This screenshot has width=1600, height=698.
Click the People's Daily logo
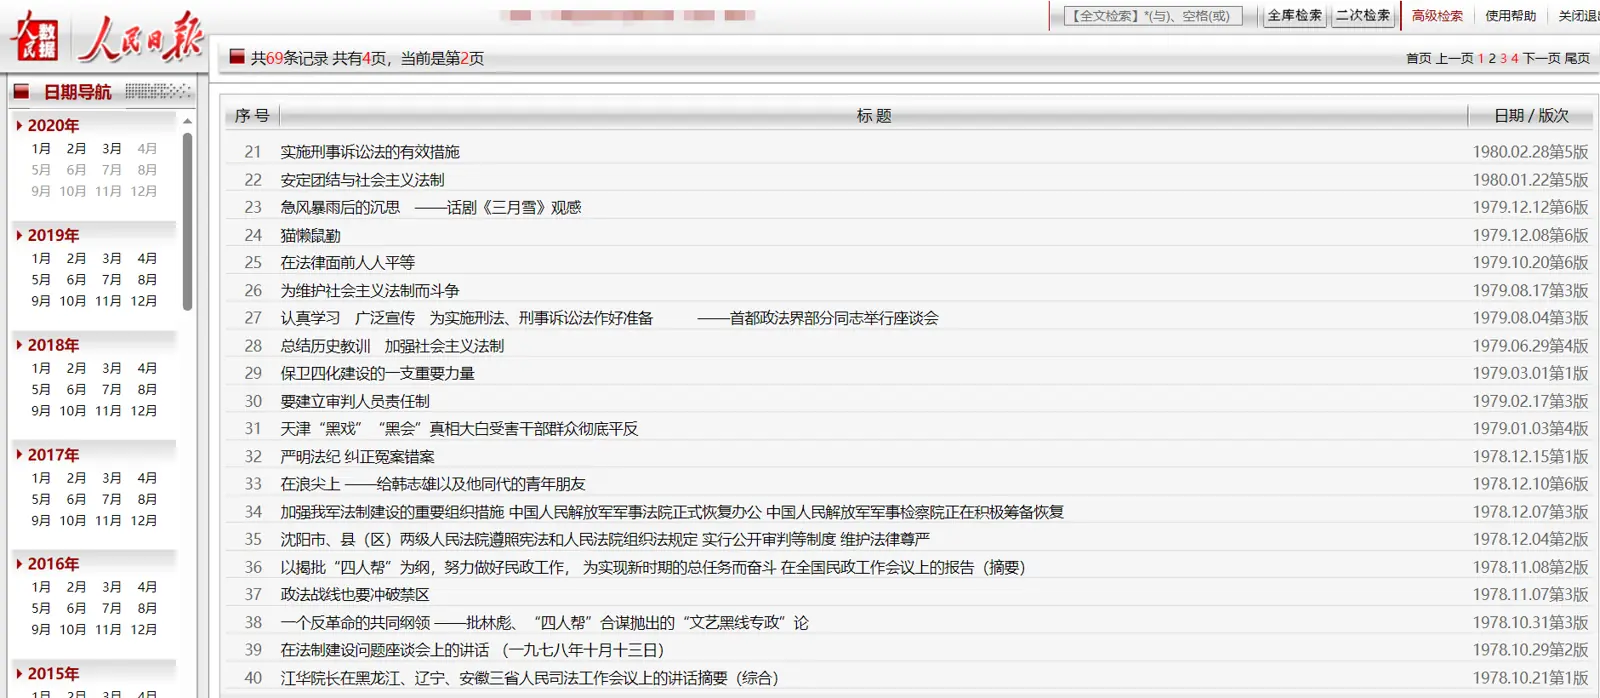tap(140, 38)
